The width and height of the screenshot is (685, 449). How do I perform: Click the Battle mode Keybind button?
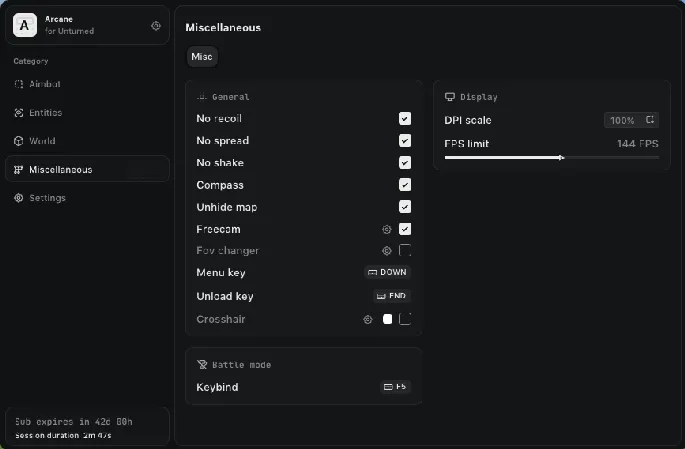[395, 387]
